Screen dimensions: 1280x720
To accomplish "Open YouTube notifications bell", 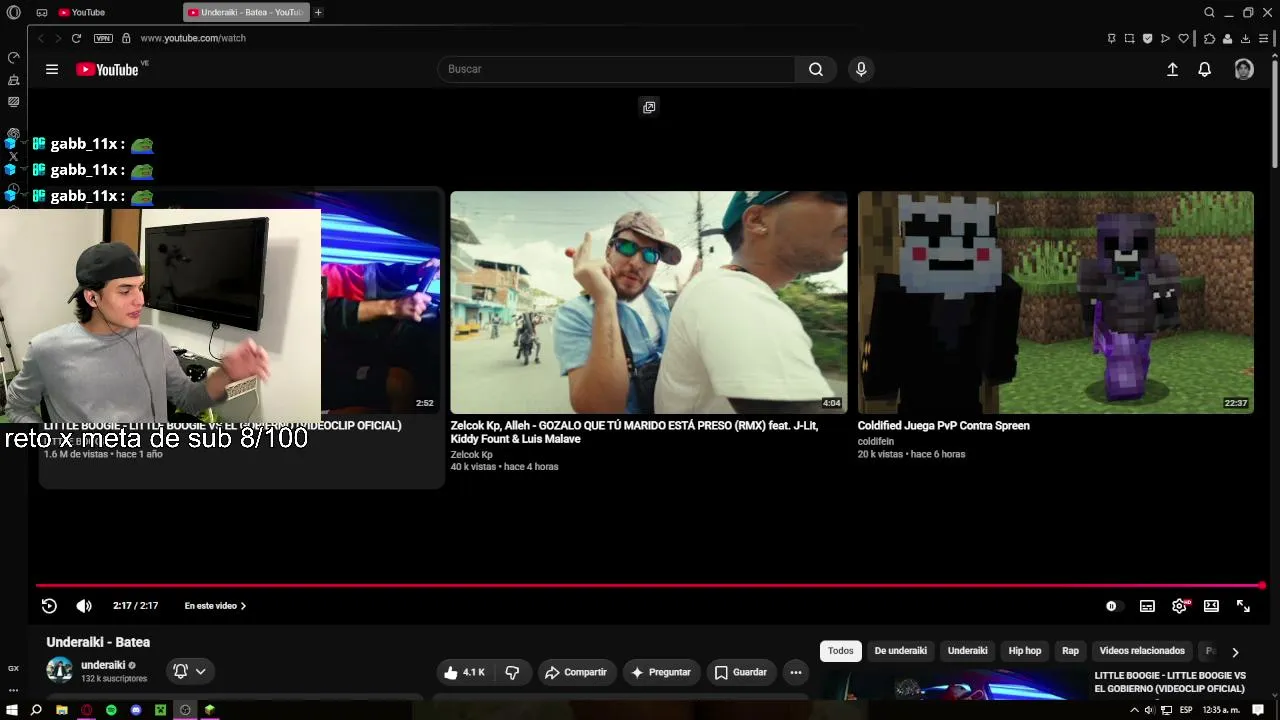I will click(1205, 69).
